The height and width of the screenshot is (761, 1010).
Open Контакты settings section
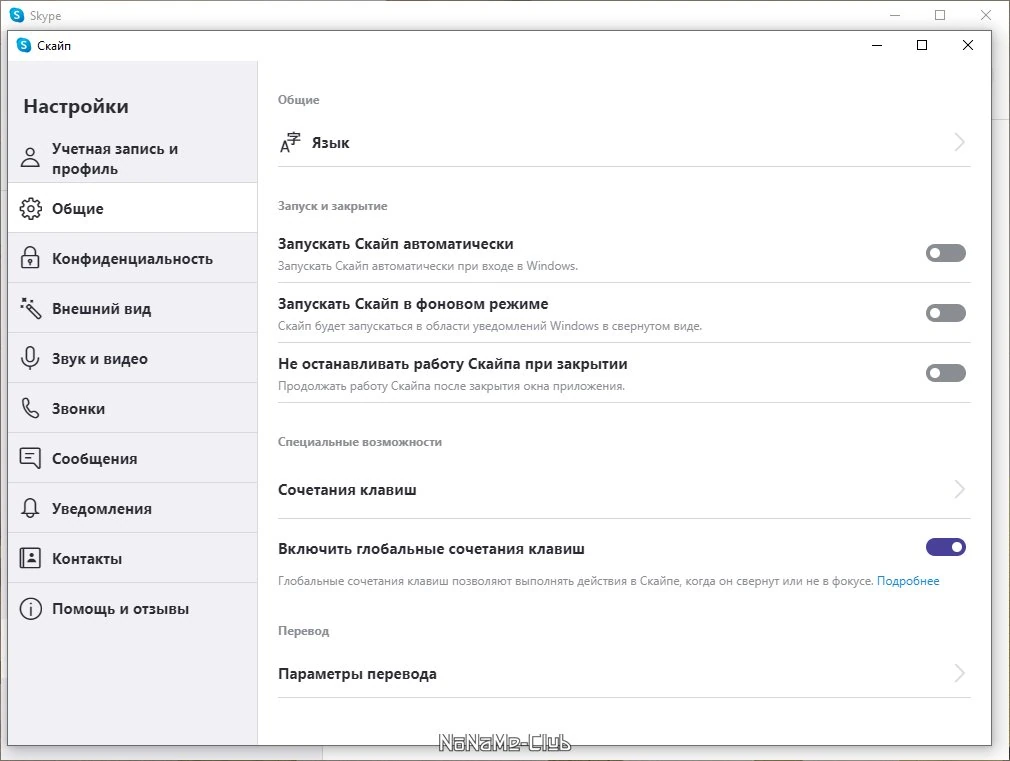tap(133, 558)
